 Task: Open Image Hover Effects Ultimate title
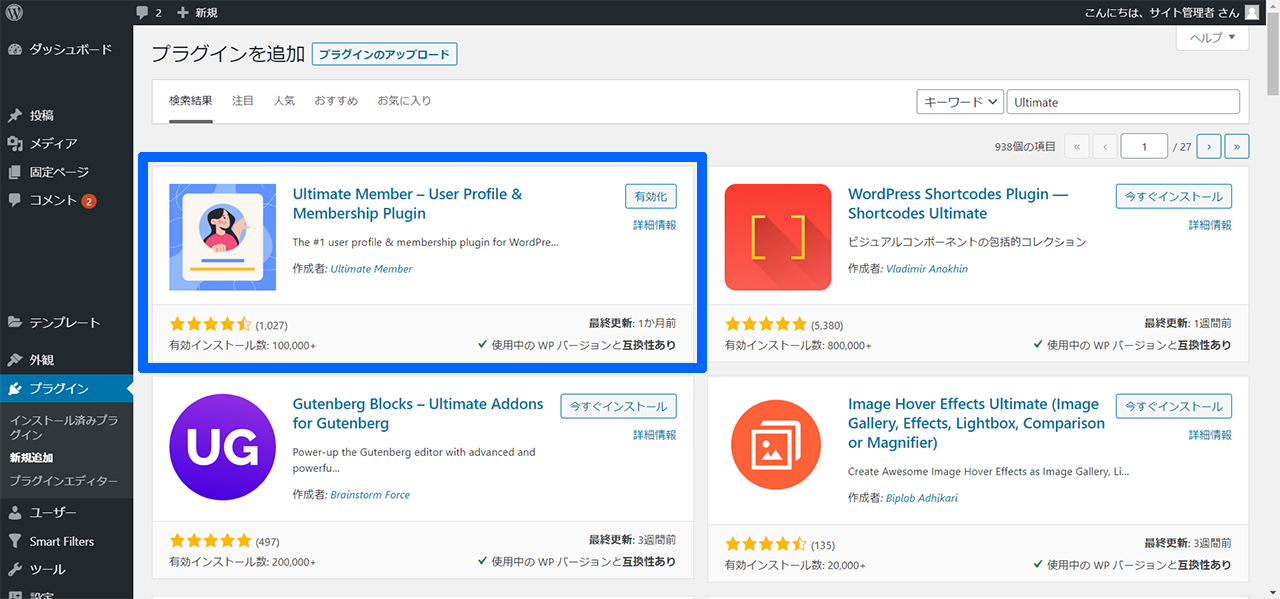(x=977, y=423)
